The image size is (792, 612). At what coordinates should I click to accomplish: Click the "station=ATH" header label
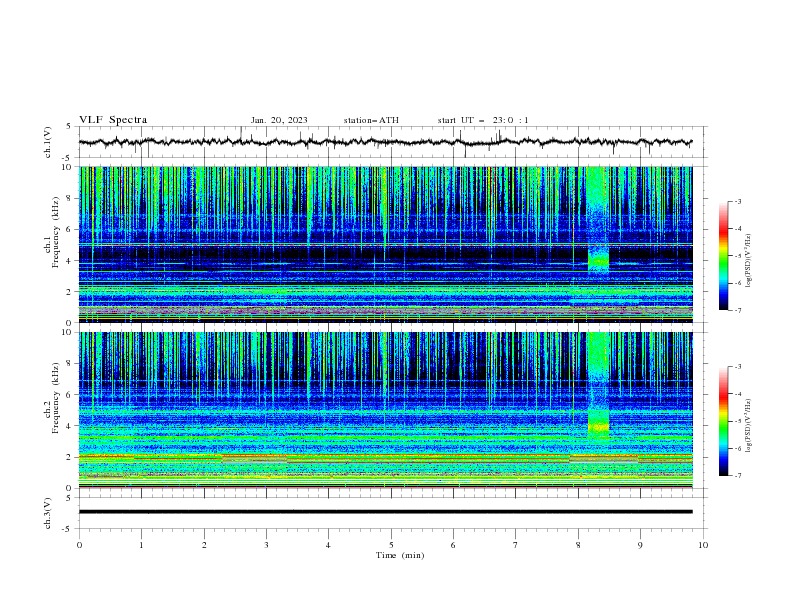coord(371,120)
